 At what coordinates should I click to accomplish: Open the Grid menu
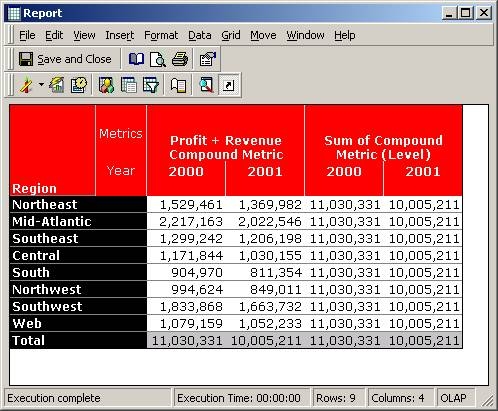pyautogui.click(x=231, y=35)
